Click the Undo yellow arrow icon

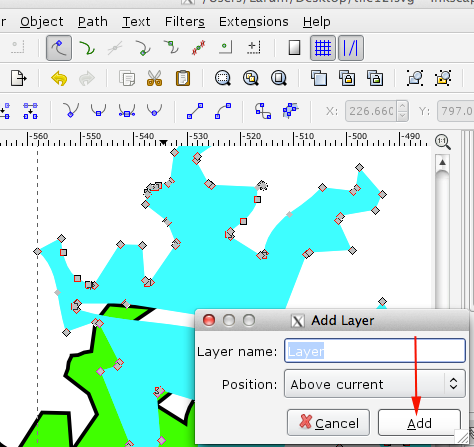pos(59,79)
